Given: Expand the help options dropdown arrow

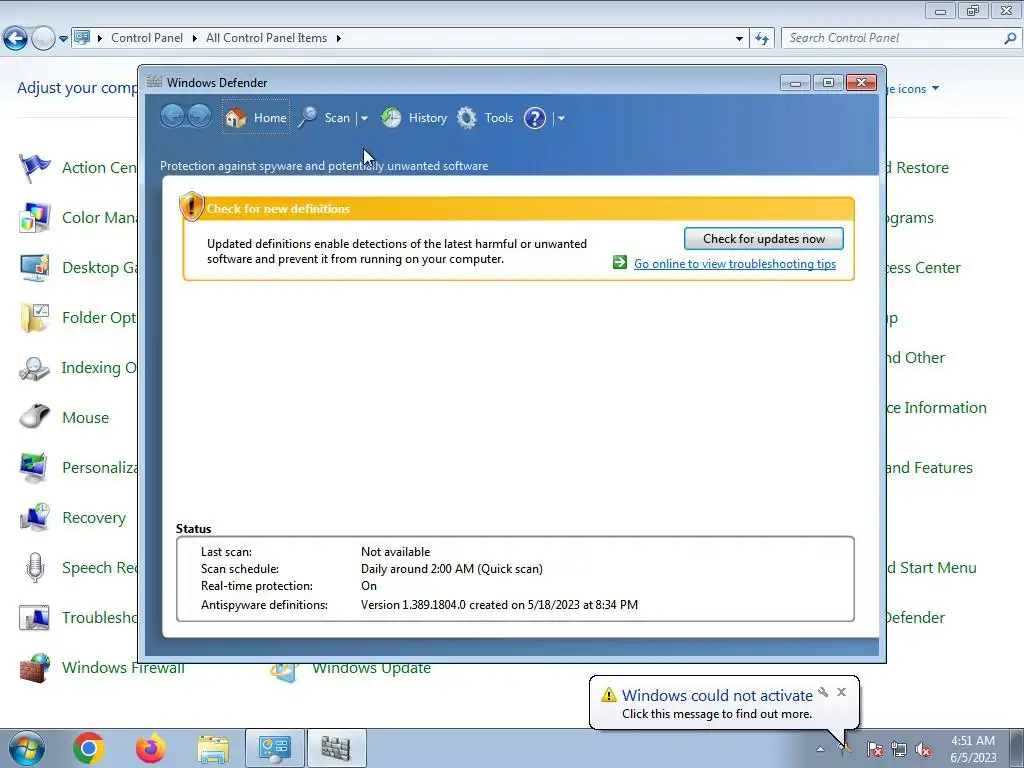Looking at the screenshot, I should (x=561, y=118).
